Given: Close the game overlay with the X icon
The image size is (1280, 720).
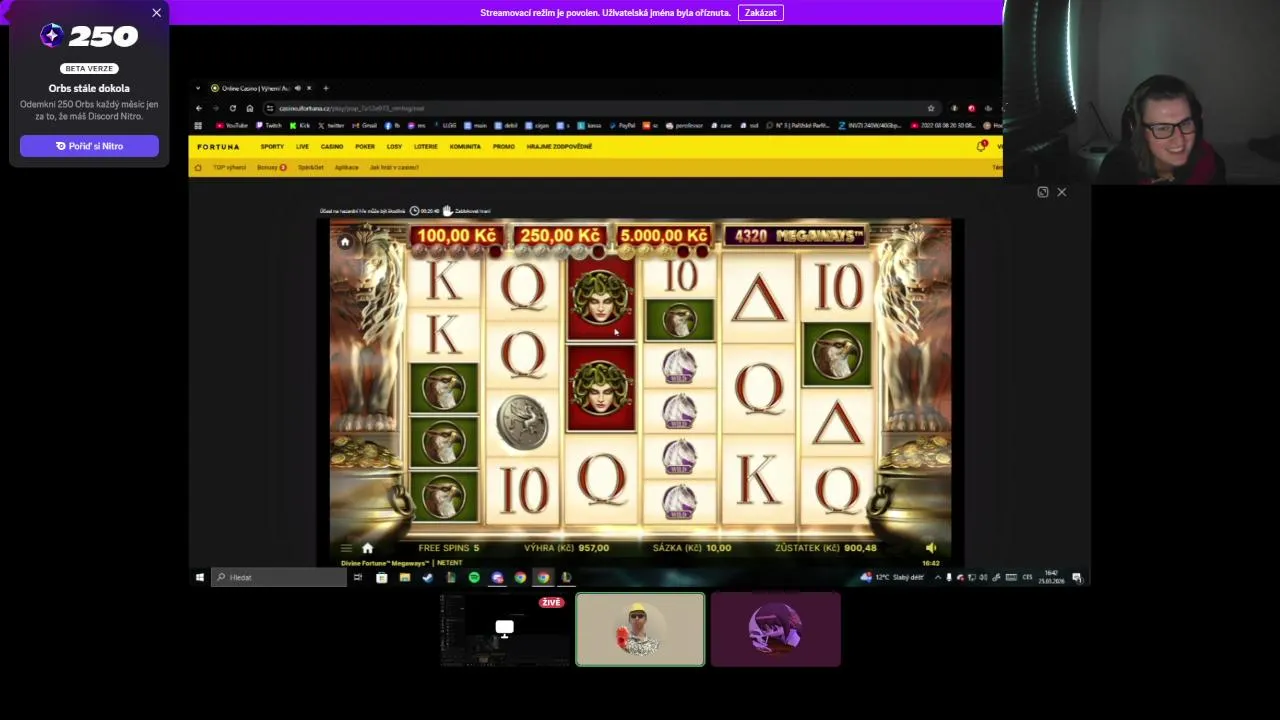Looking at the screenshot, I should tap(1062, 192).
